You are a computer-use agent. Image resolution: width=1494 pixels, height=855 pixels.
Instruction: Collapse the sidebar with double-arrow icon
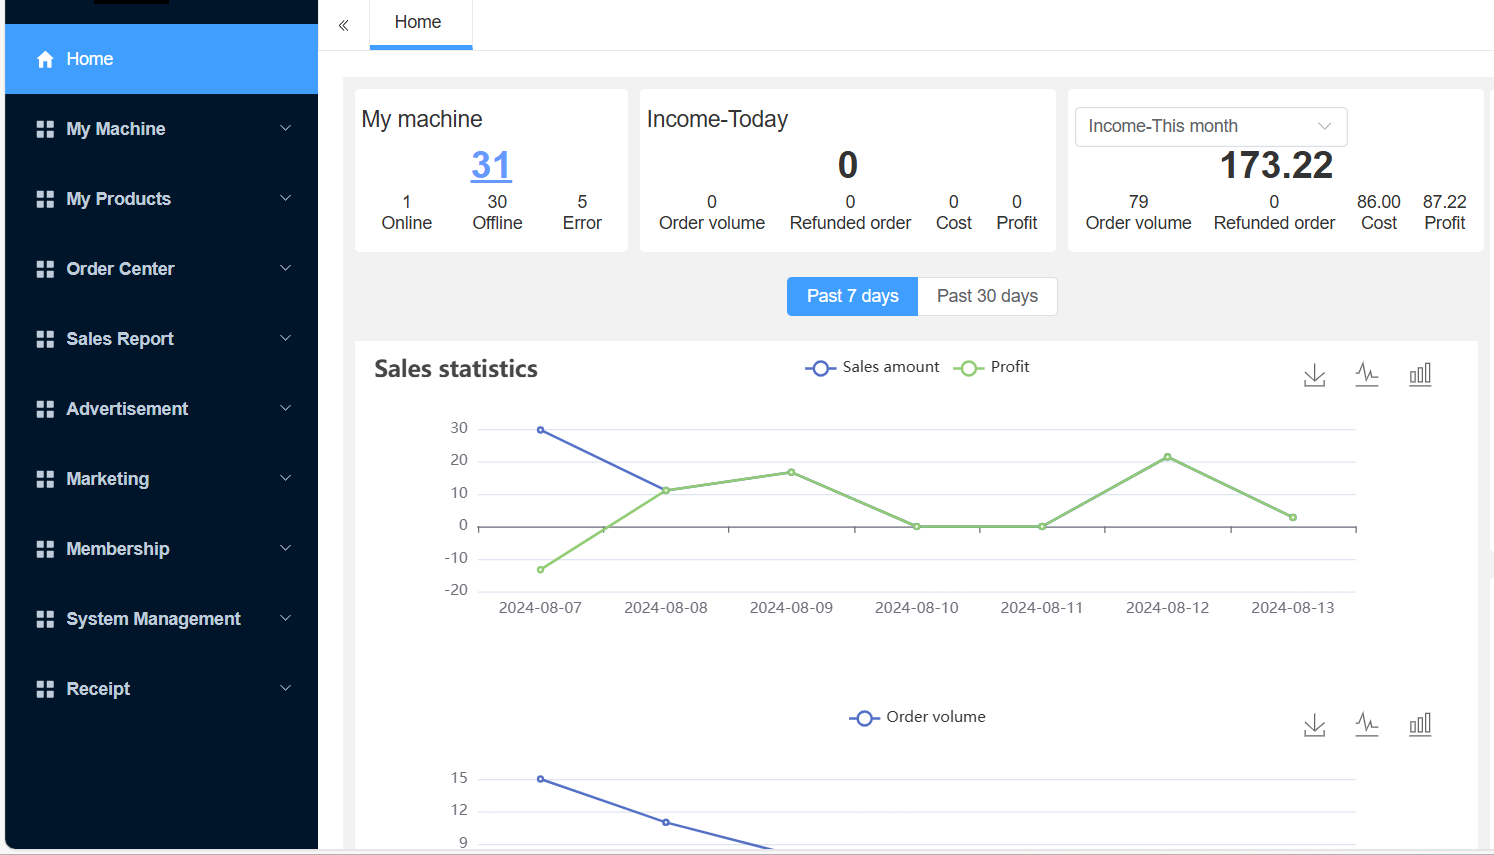343,25
